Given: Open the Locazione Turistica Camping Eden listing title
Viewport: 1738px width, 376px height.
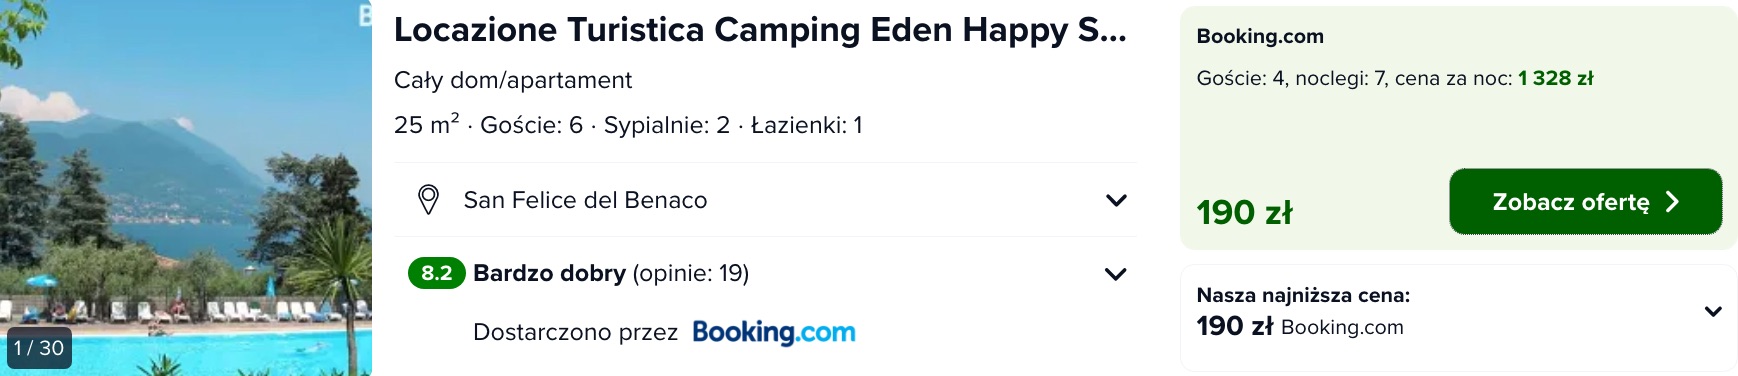Looking at the screenshot, I should pos(760,30).
